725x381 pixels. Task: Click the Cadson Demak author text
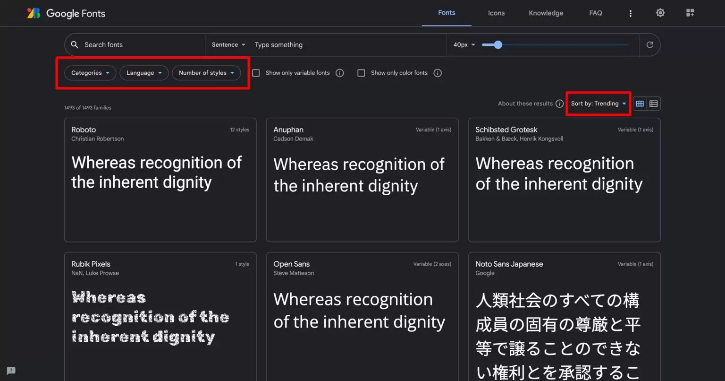click(293, 139)
